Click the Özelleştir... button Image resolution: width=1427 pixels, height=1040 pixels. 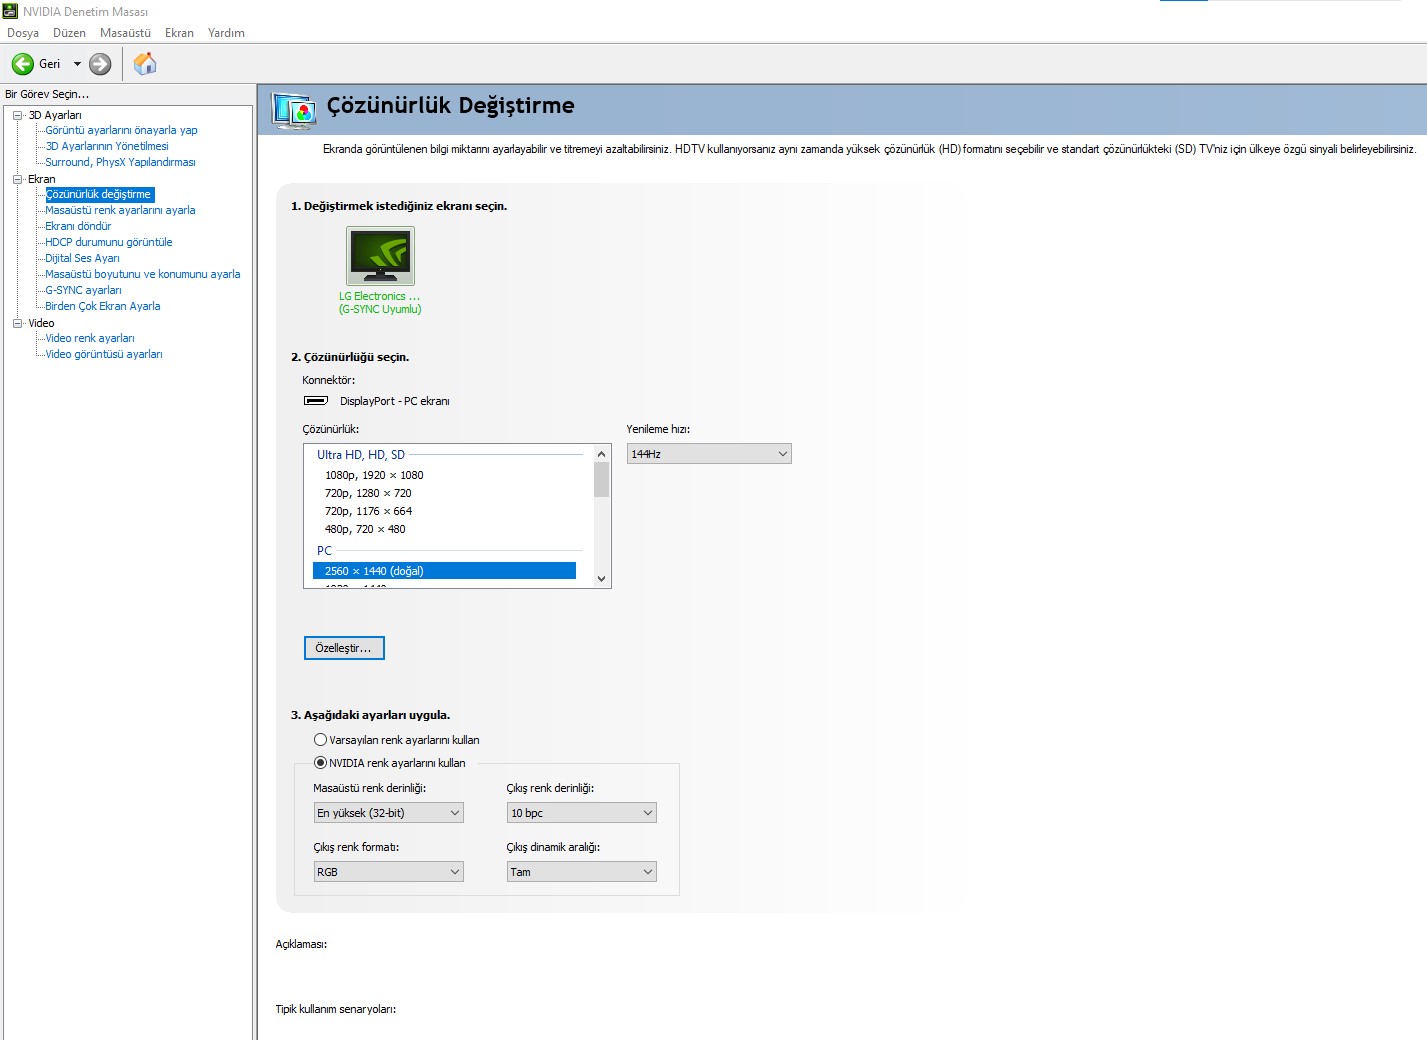(344, 648)
